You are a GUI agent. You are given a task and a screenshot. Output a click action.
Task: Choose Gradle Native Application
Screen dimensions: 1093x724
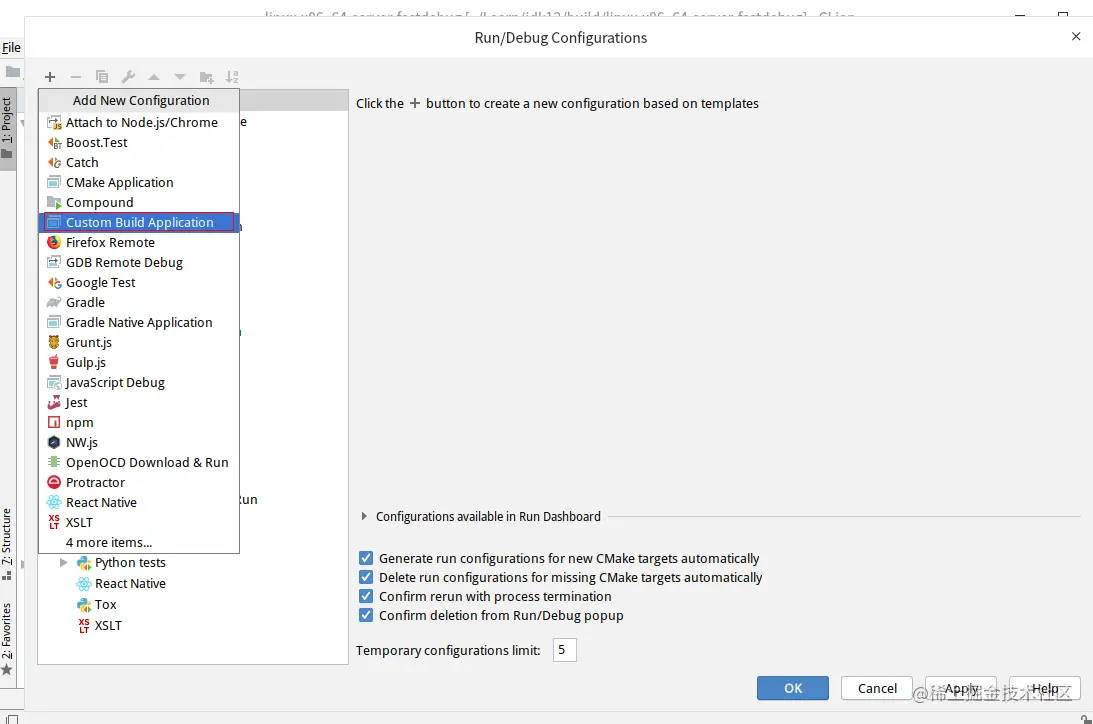139,323
